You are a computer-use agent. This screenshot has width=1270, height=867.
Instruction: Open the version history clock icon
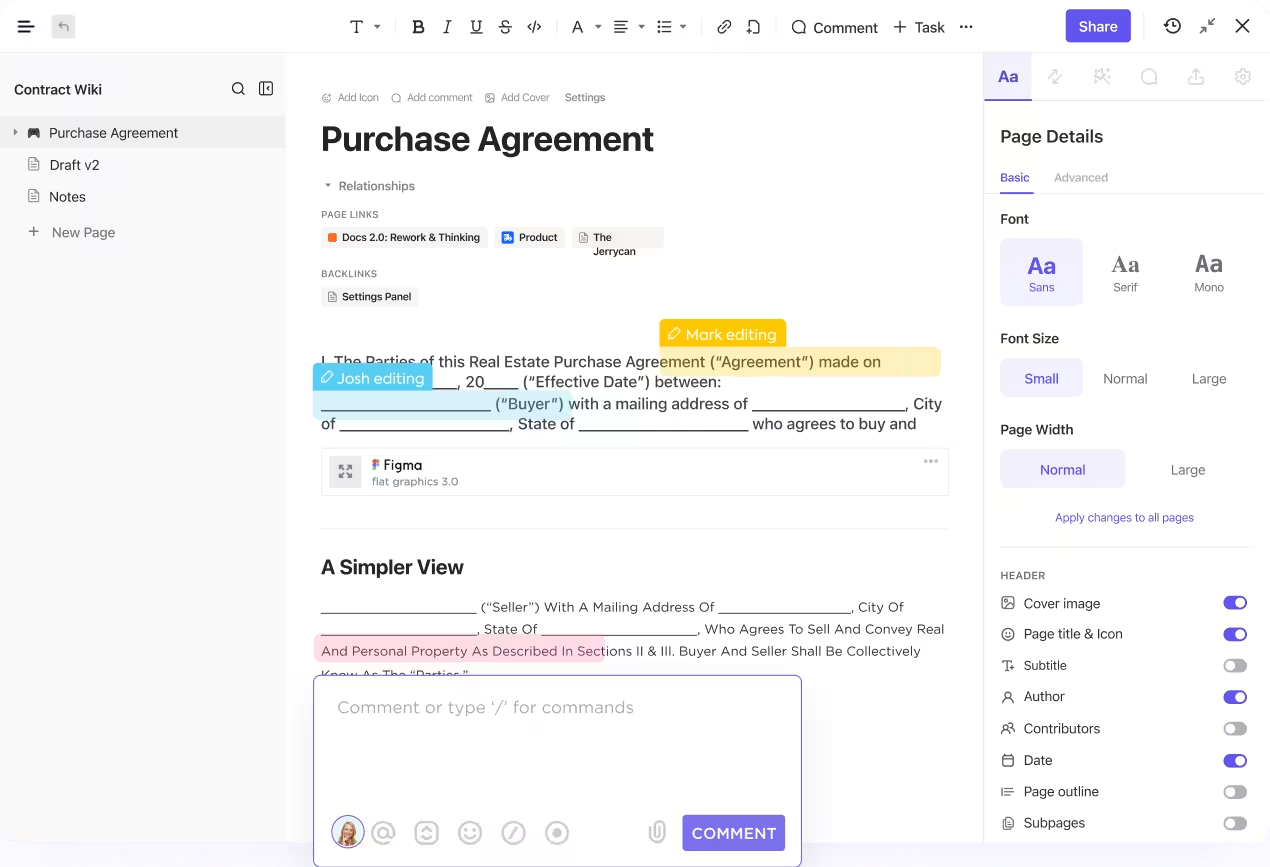tap(1172, 26)
